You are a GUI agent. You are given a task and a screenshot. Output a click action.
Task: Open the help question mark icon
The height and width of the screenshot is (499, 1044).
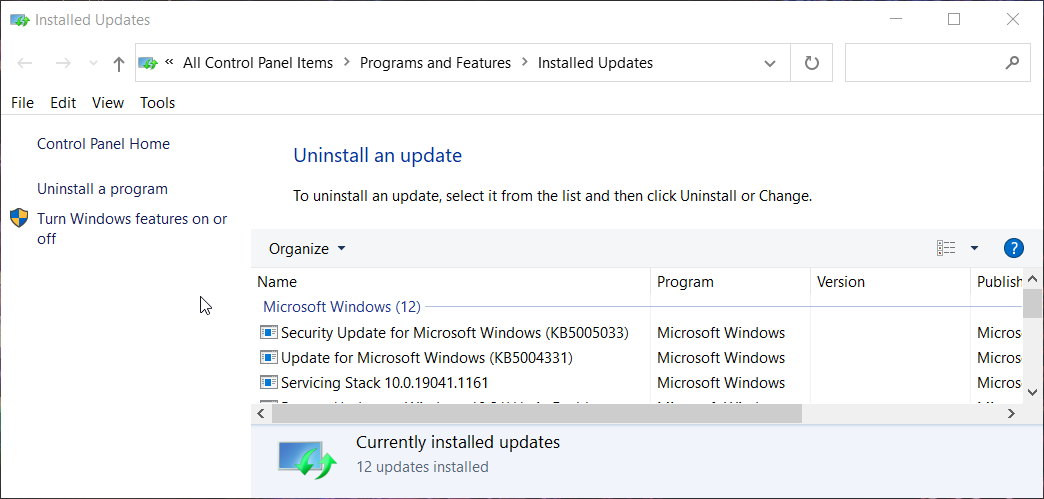(x=1013, y=248)
